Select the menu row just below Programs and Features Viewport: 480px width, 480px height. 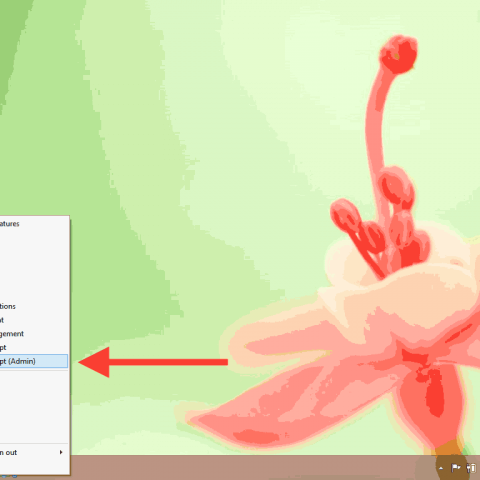(34, 237)
